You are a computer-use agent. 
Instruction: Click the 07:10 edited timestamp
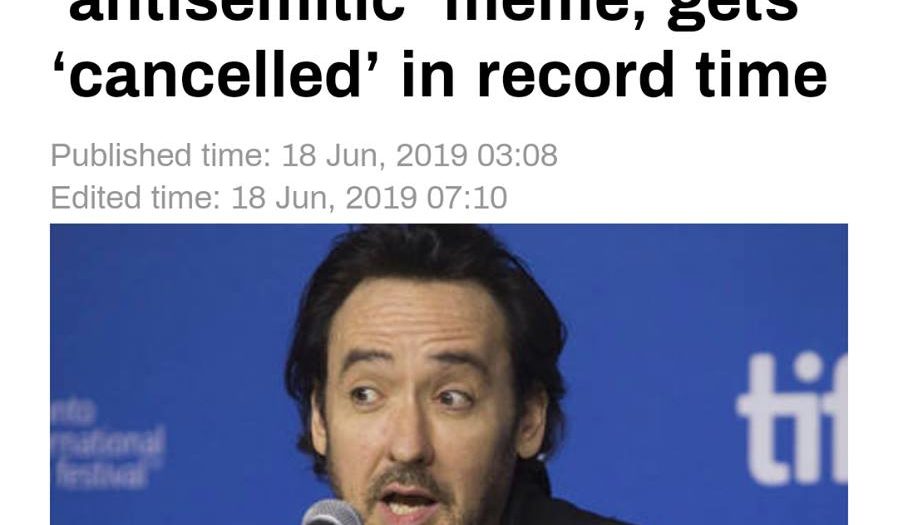(467, 198)
